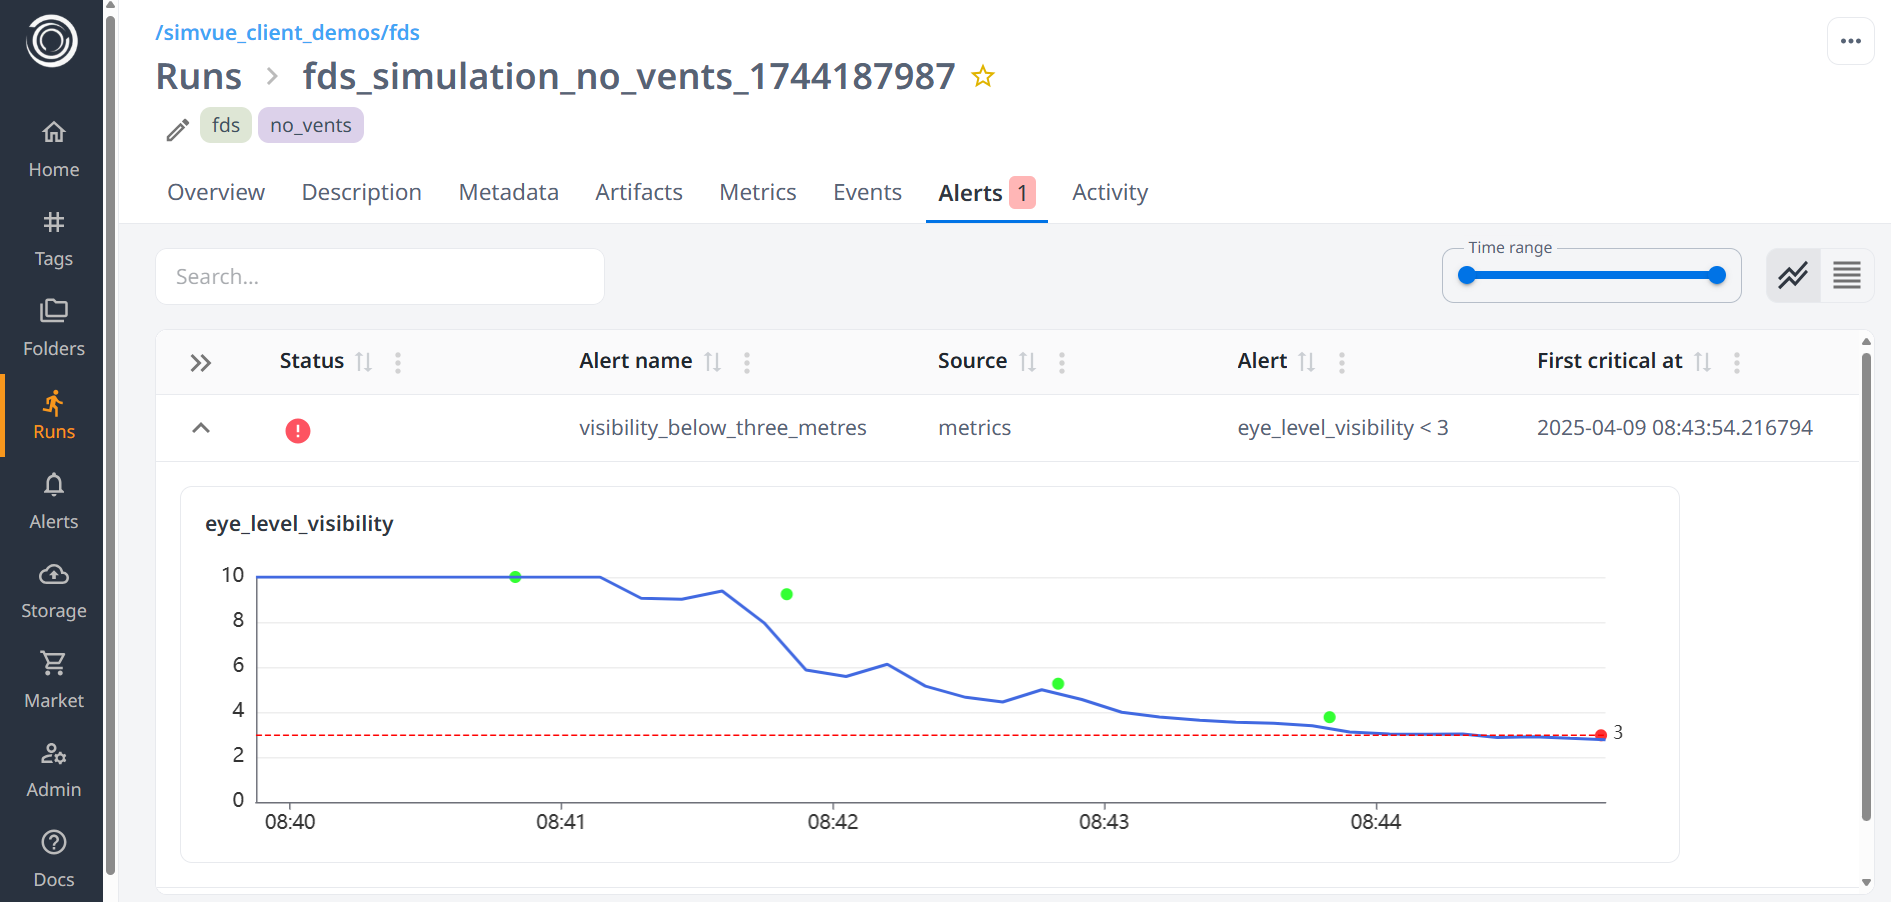Open the Alert name column menu
1891x902 pixels.
(x=747, y=362)
